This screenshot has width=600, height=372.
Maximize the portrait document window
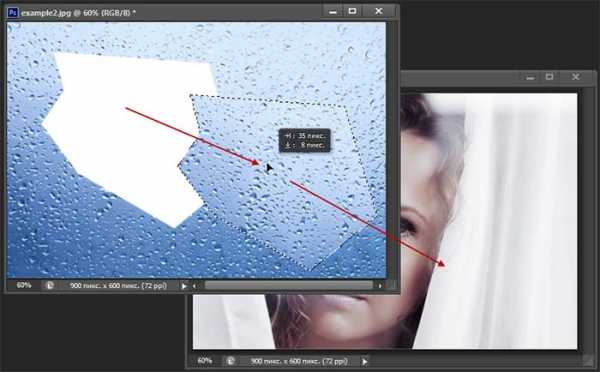(x=549, y=77)
